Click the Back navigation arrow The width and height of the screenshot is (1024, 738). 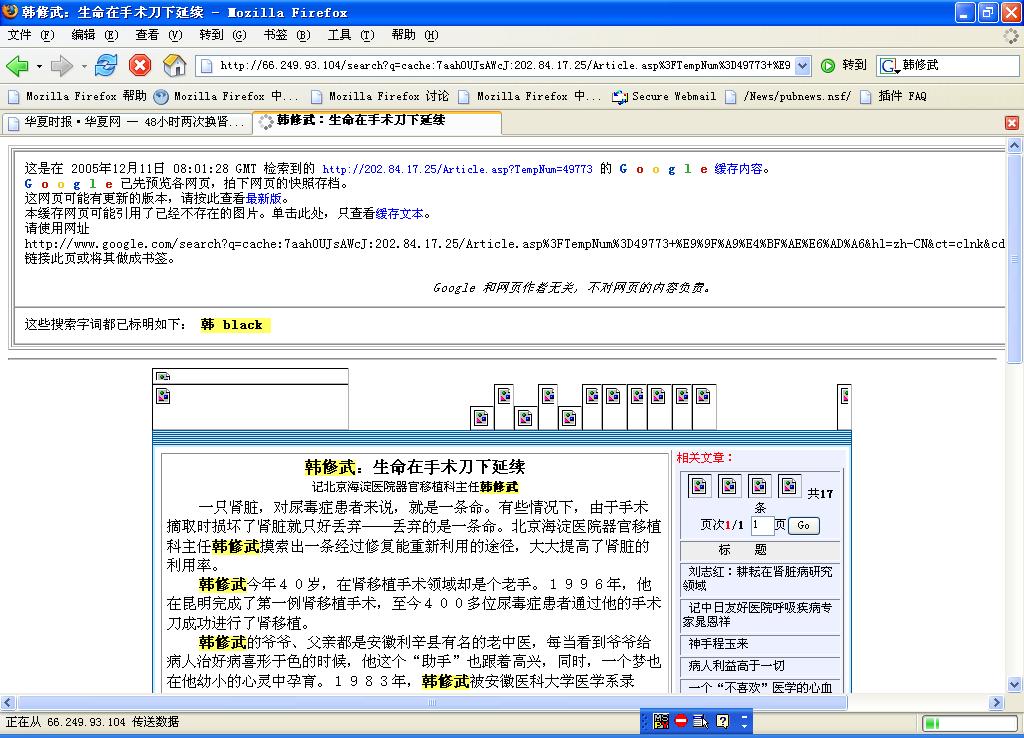pos(17,66)
